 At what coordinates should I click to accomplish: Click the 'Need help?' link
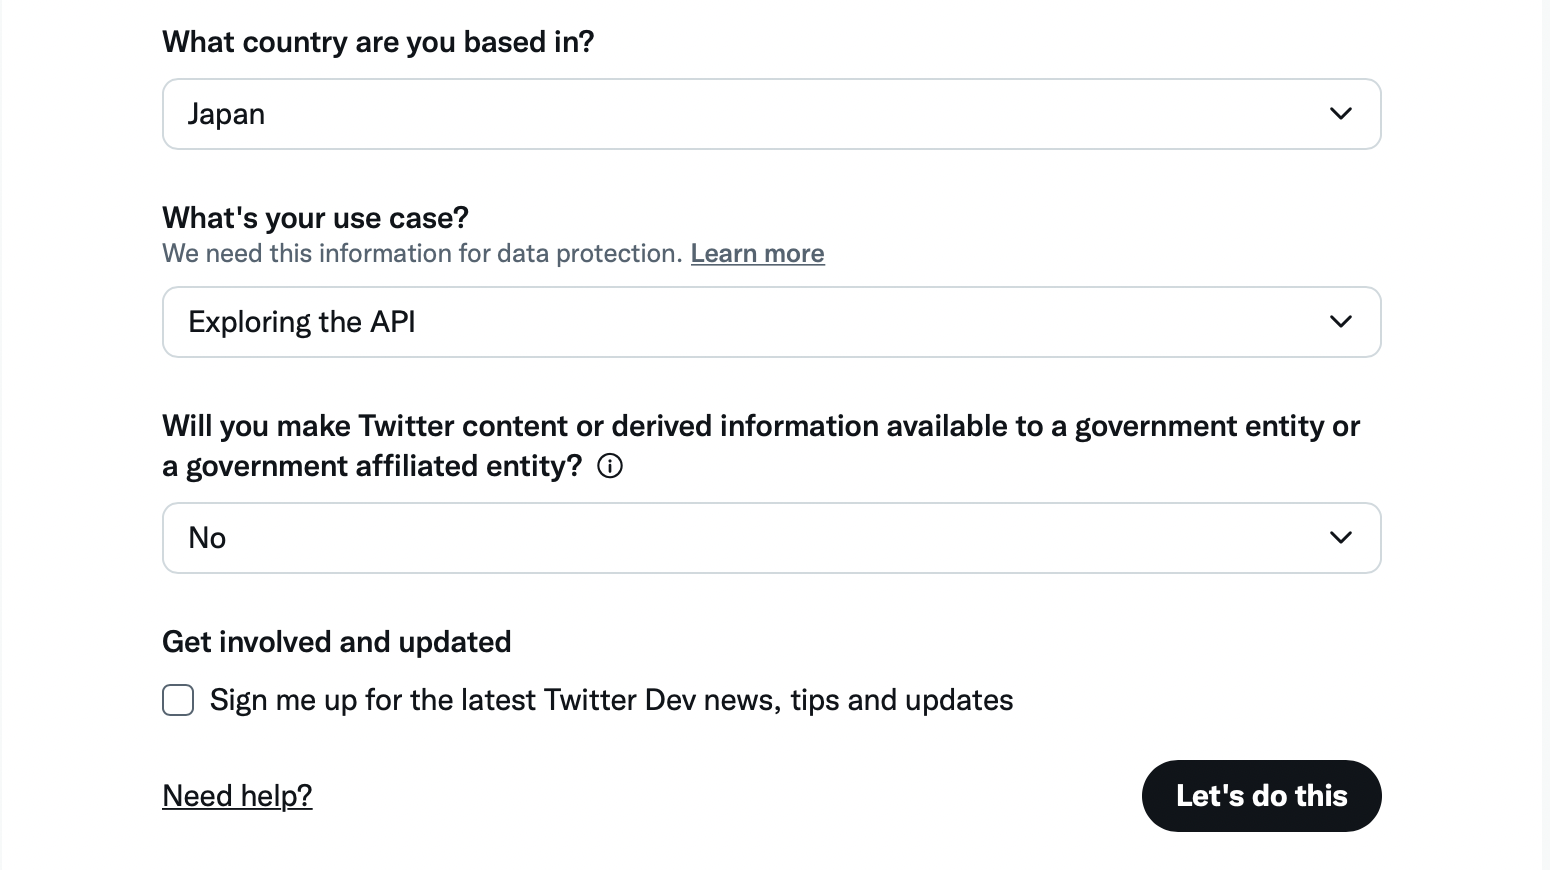pyautogui.click(x=237, y=796)
